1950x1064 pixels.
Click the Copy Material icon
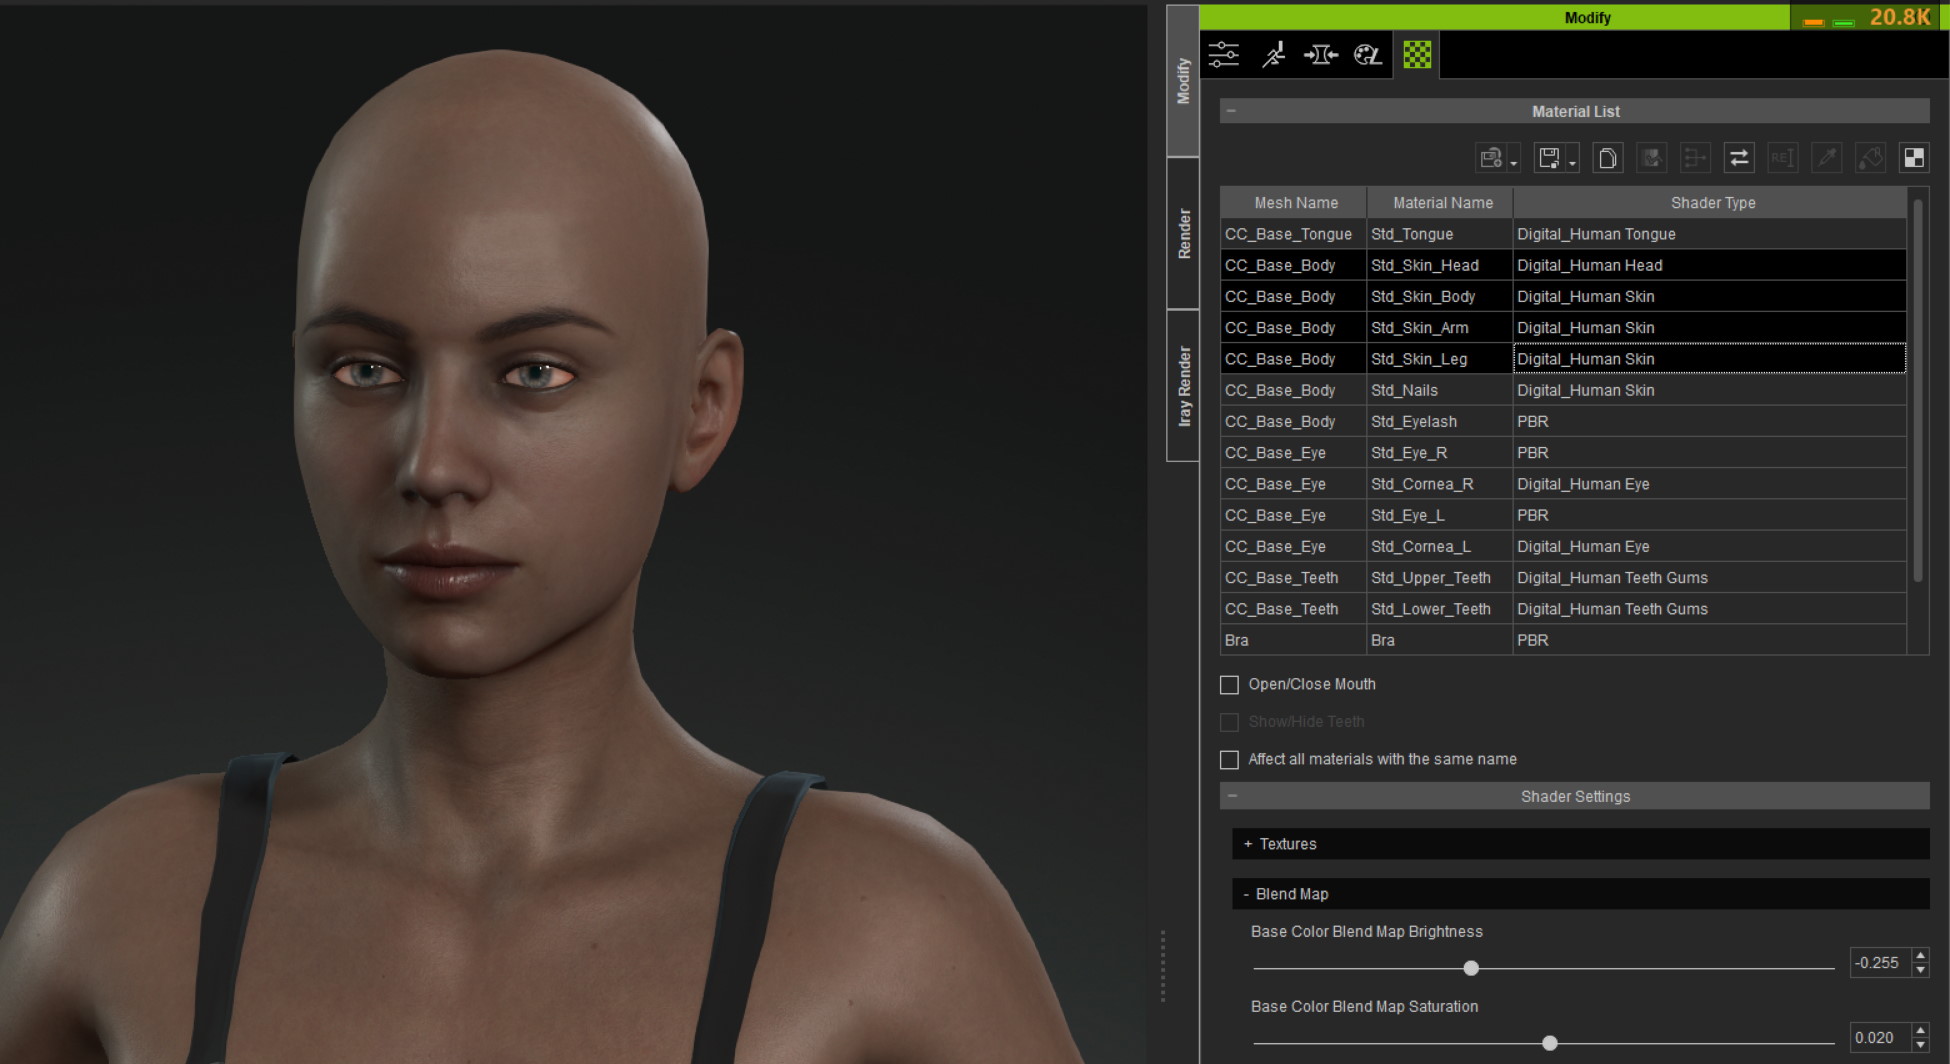point(1607,158)
